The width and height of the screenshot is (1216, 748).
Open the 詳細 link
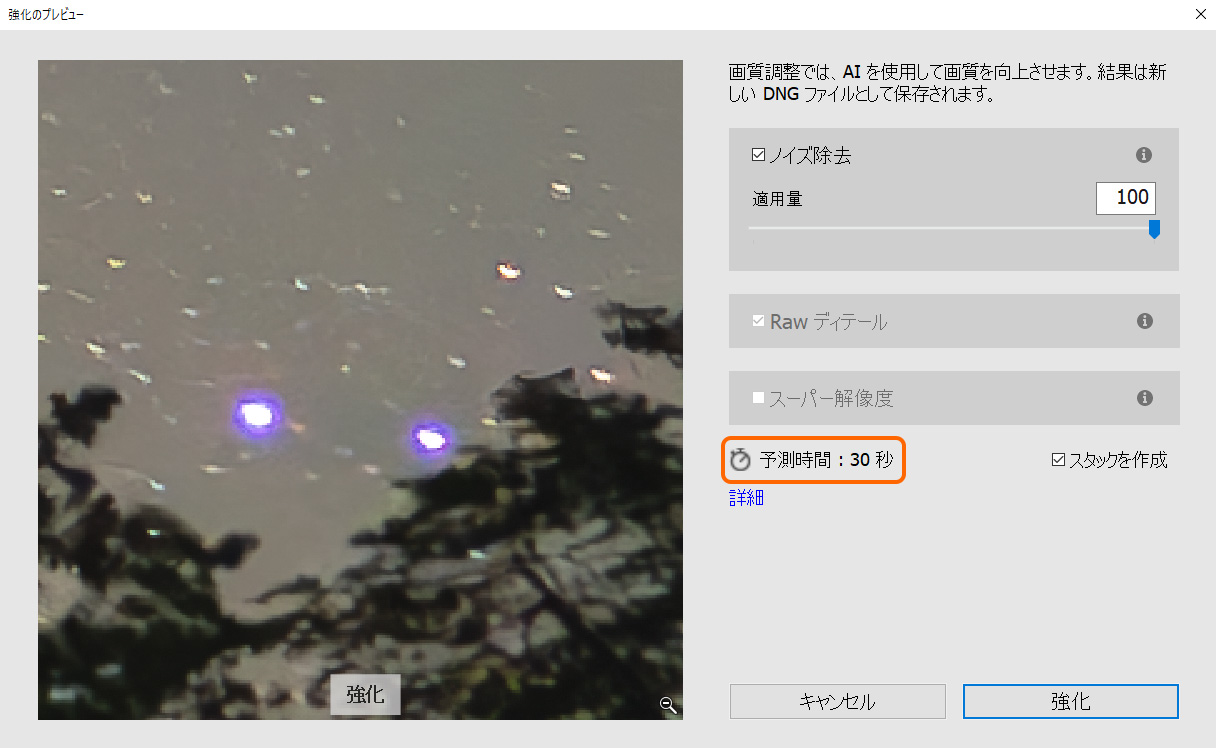(x=747, y=498)
